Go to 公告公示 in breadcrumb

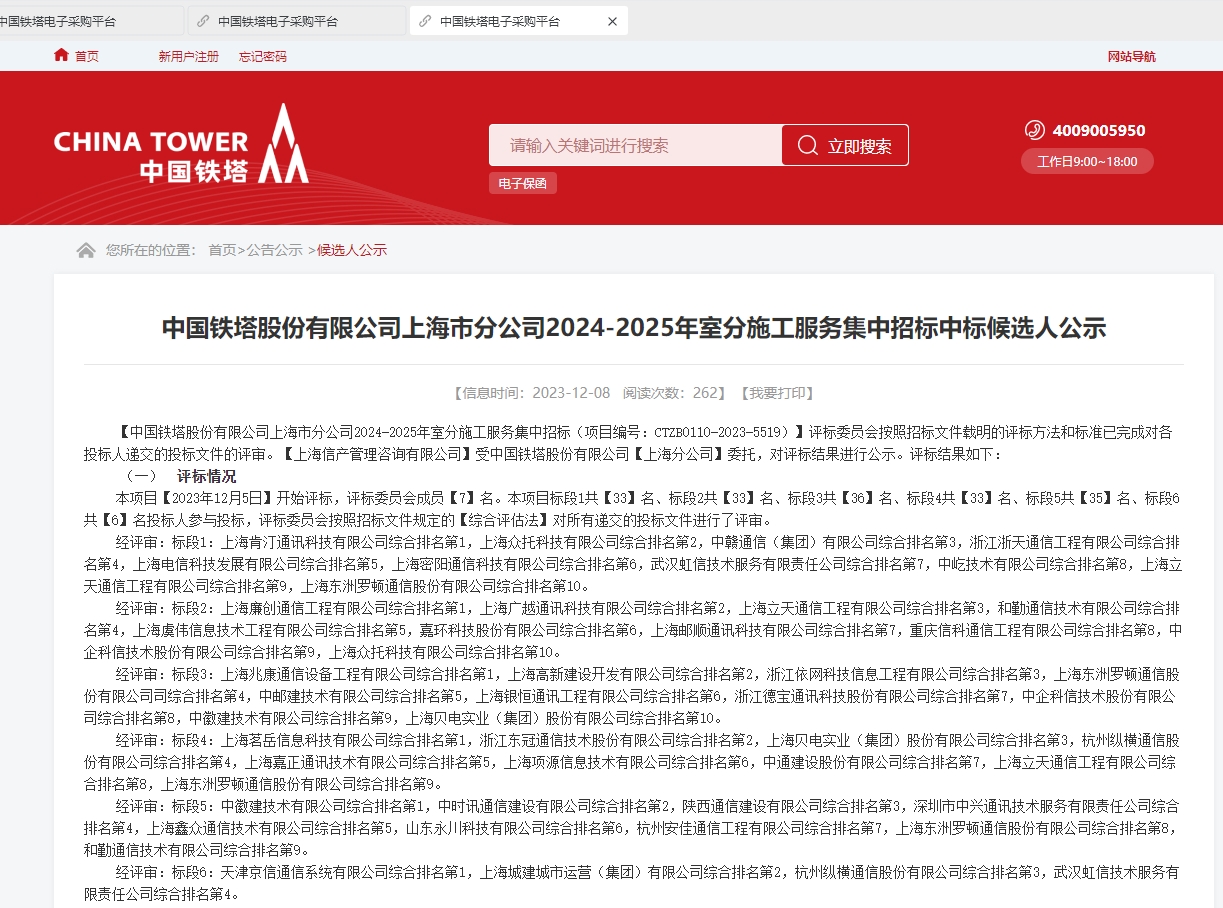coord(274,250)
